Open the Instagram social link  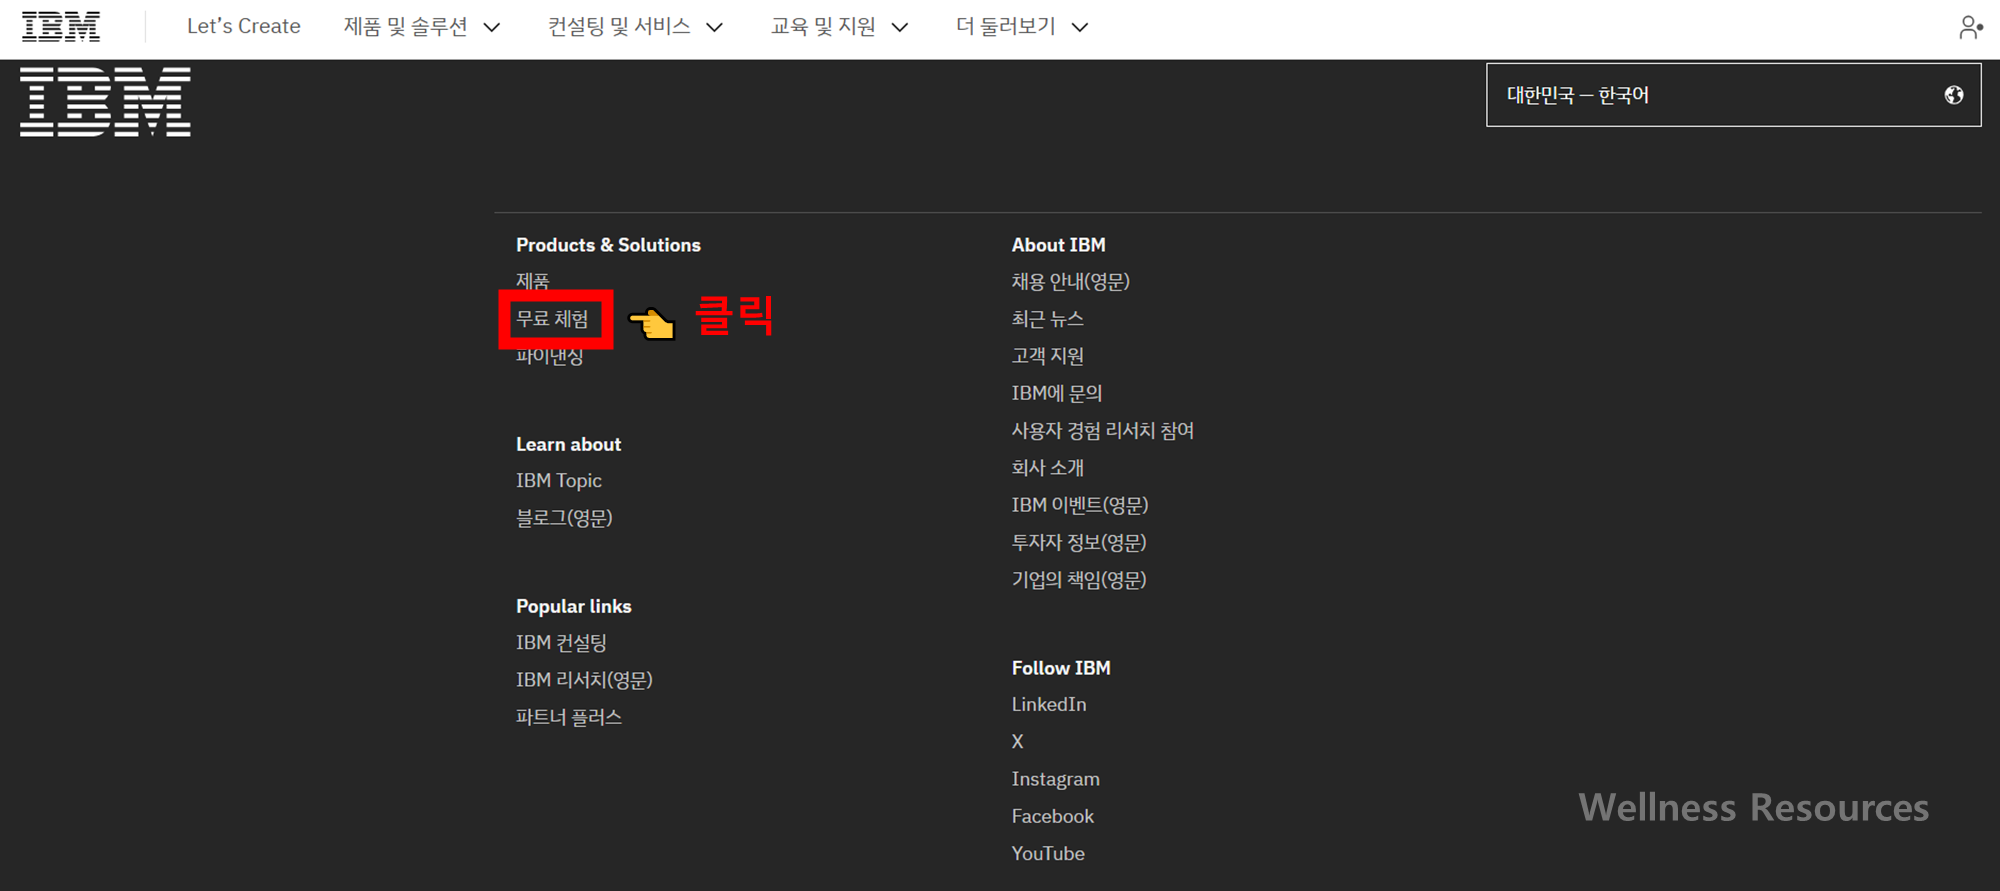pyautogui.click(x=1056, y=779)
